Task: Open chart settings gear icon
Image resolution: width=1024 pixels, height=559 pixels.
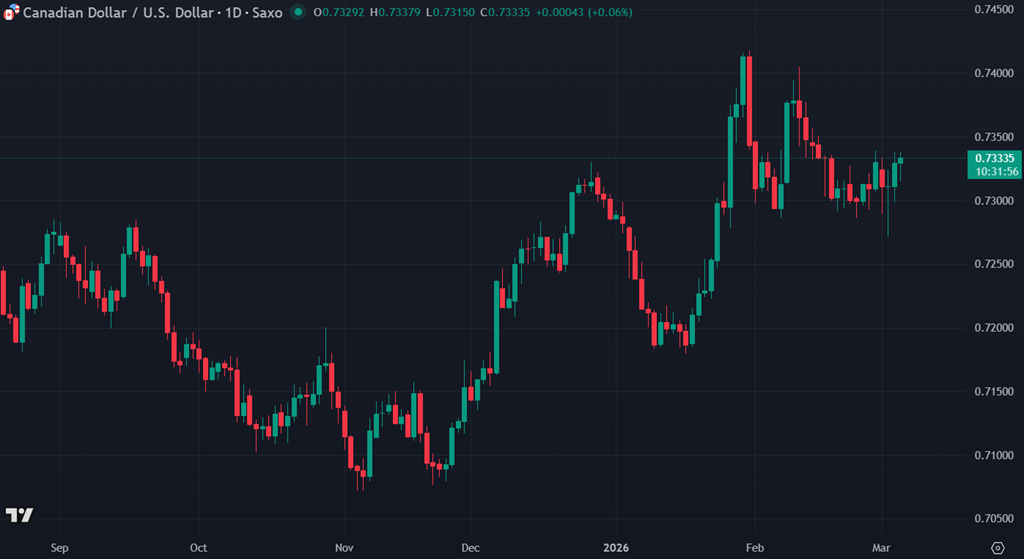Action: (996, 547)
